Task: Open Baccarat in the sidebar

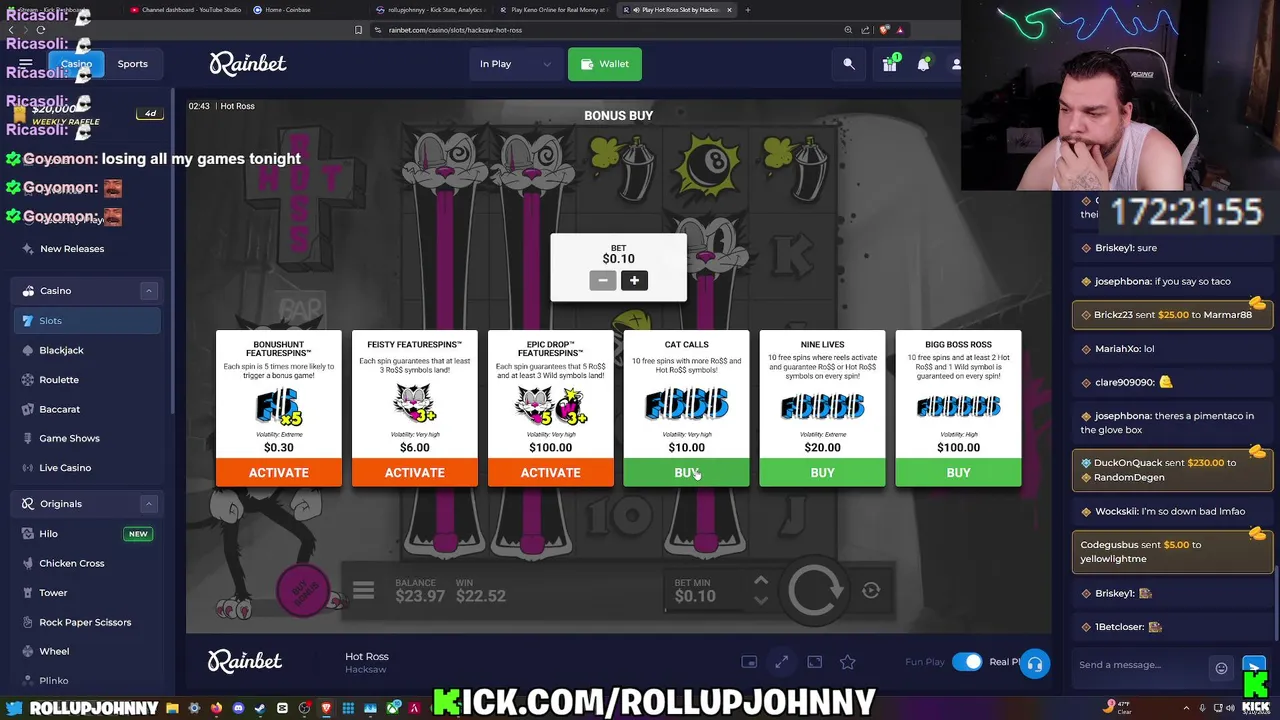Action: pos(87,409)
